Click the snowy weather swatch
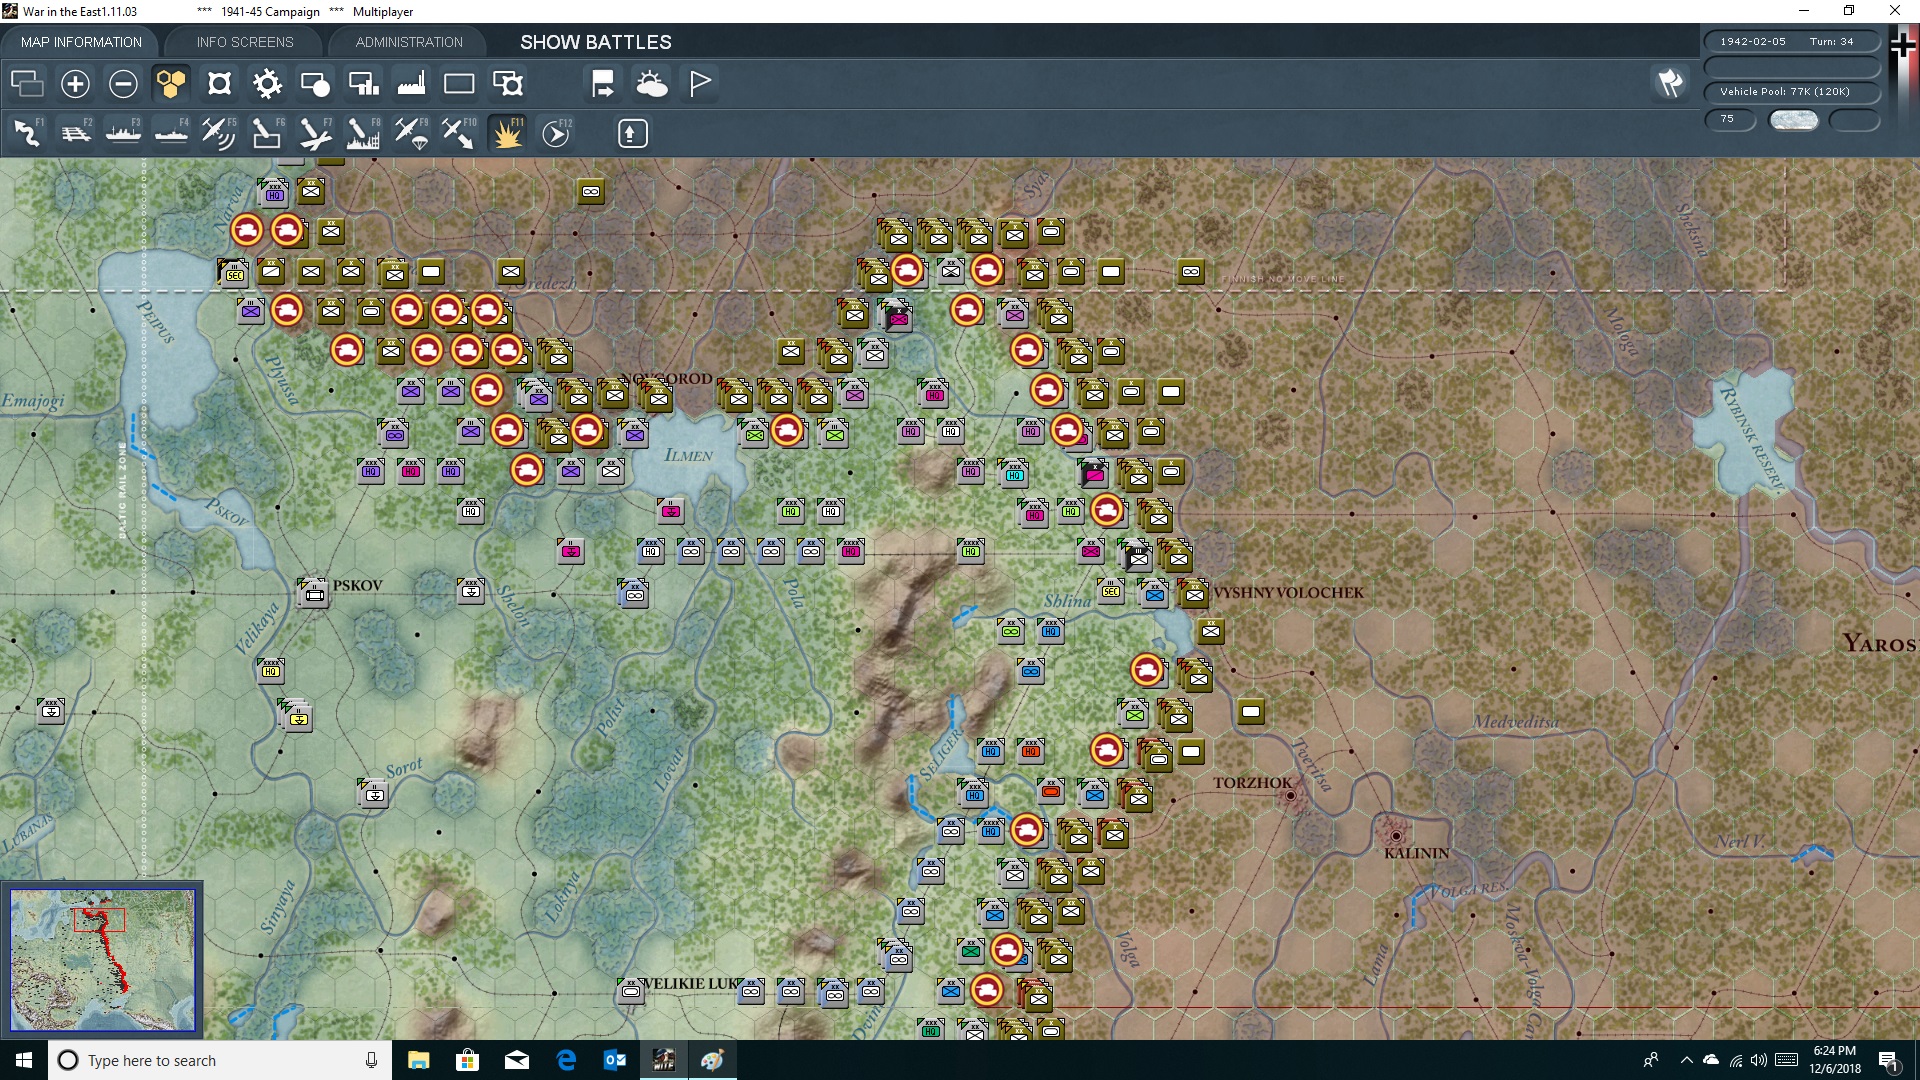This screenshot has width=1920, height=1080. click(x=1794, y=120)
